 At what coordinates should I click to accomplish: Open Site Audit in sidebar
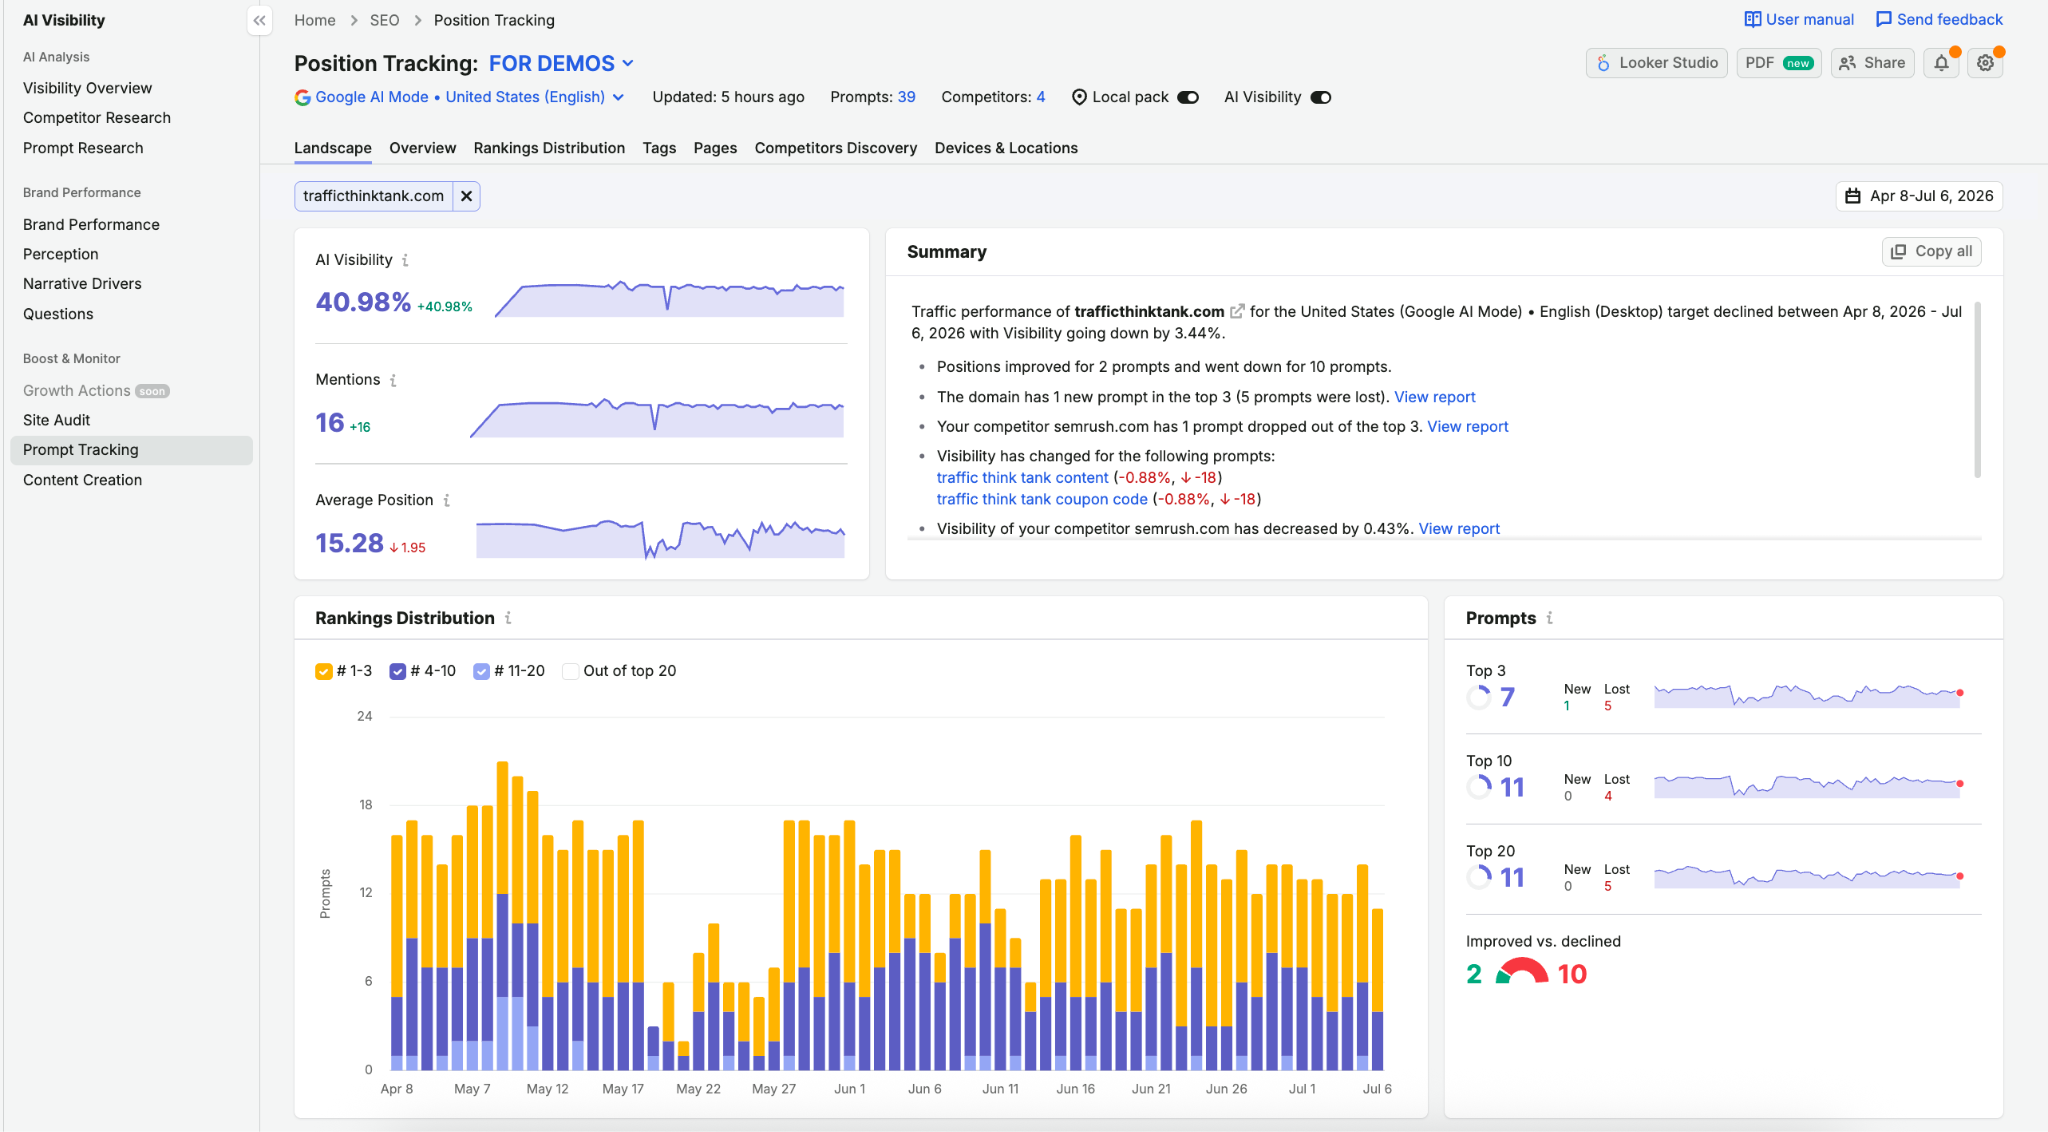56,420
